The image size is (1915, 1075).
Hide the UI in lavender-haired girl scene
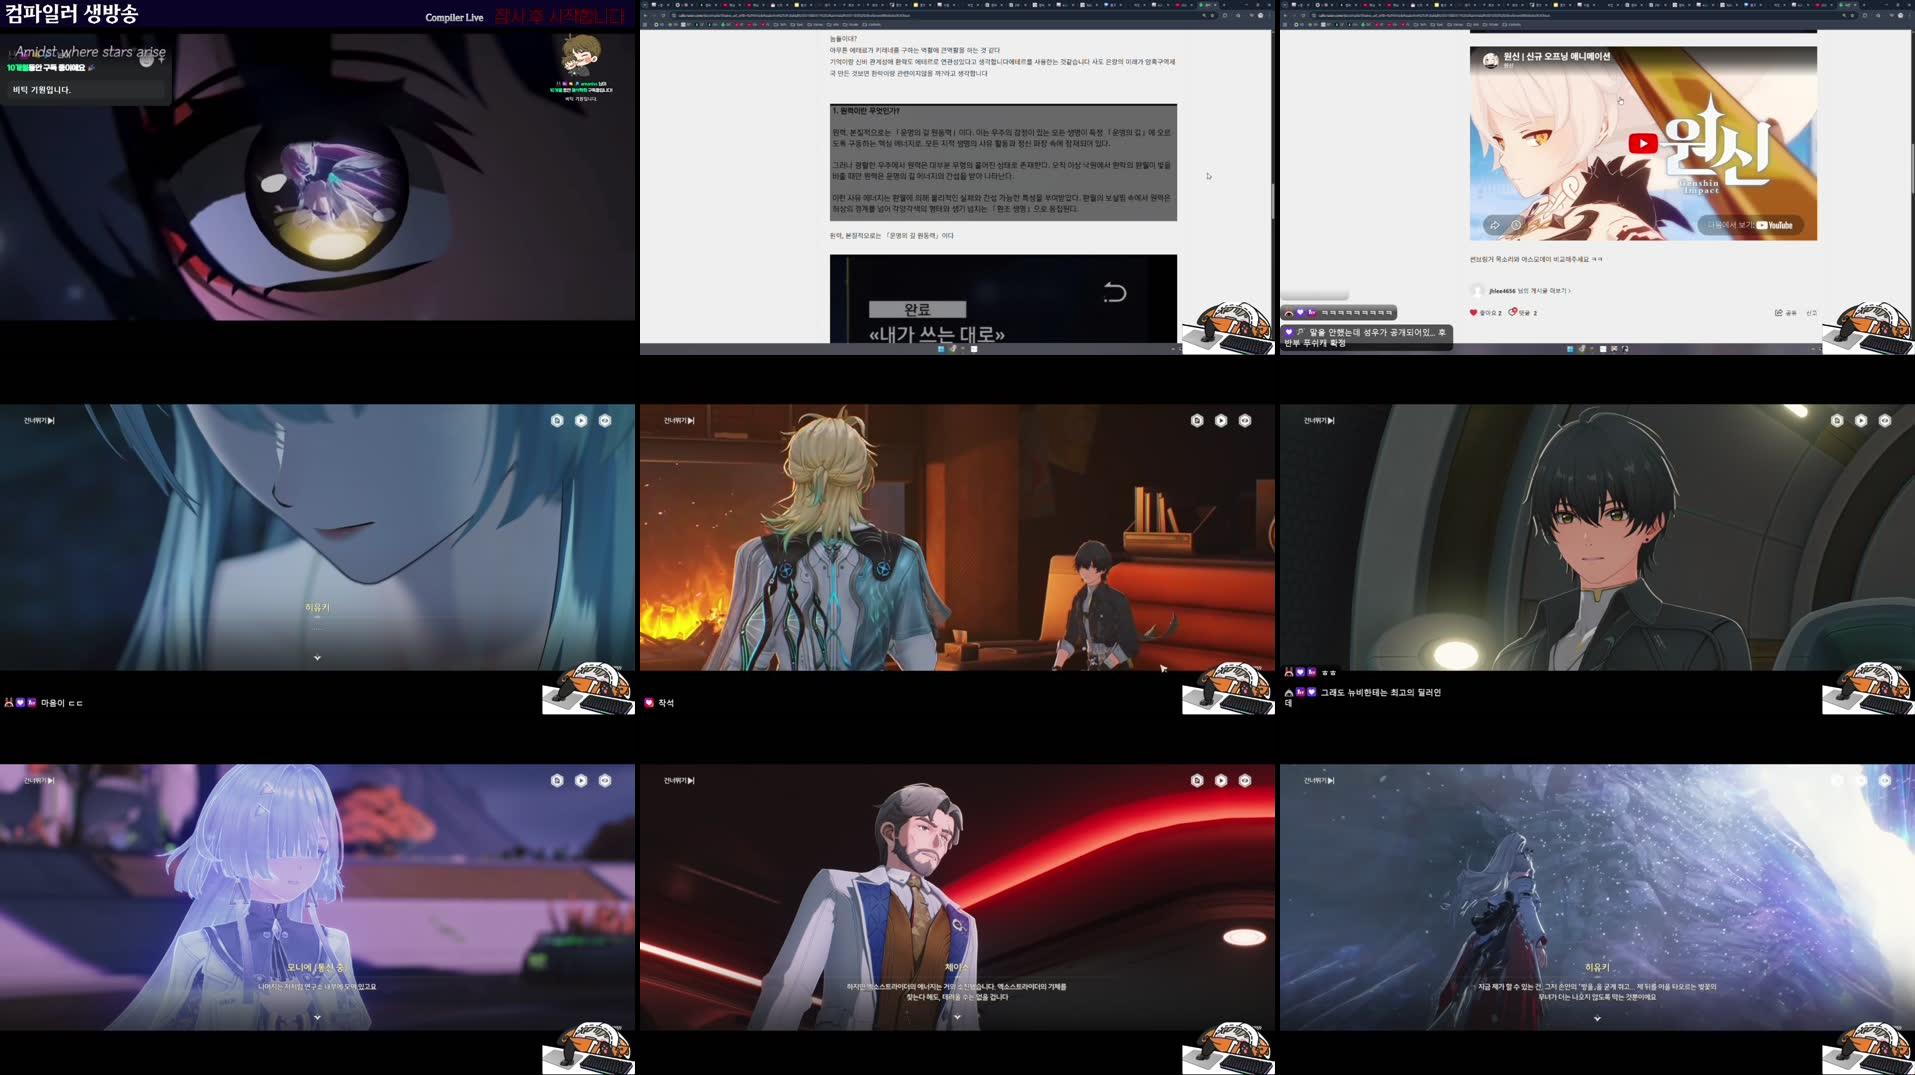(605, 781)
